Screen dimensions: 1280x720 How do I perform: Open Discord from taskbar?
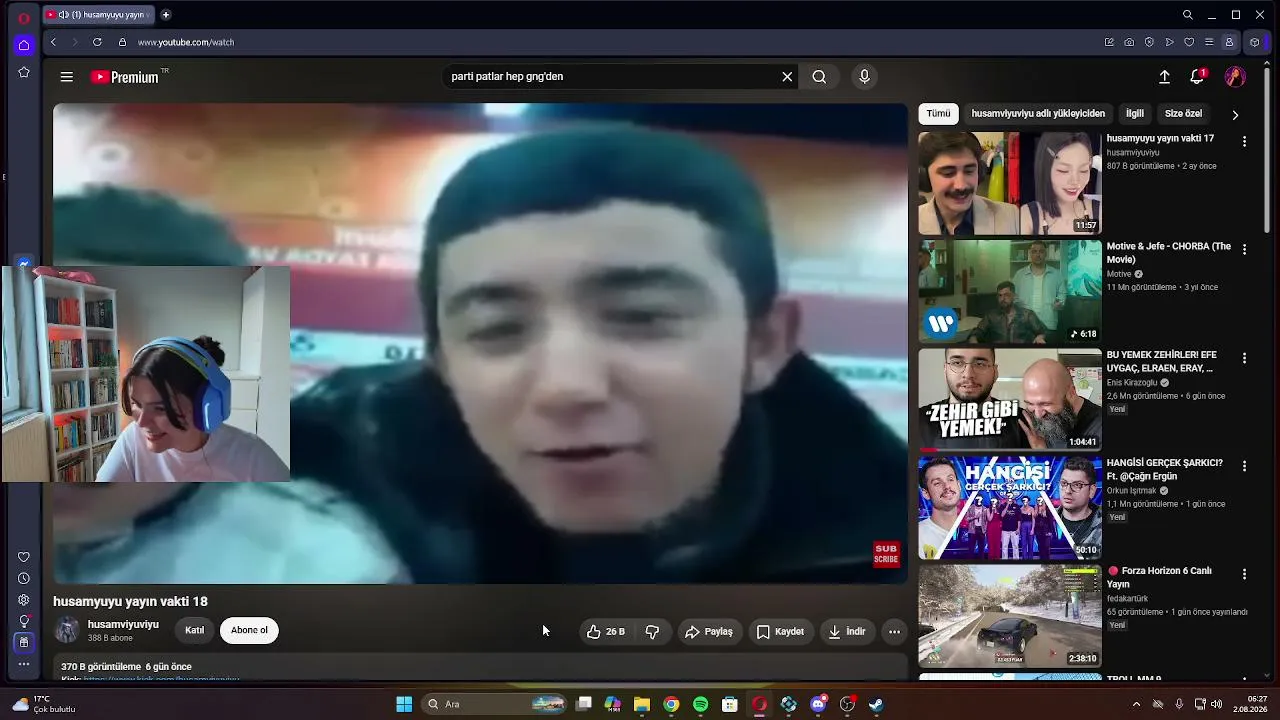point(818,704)
